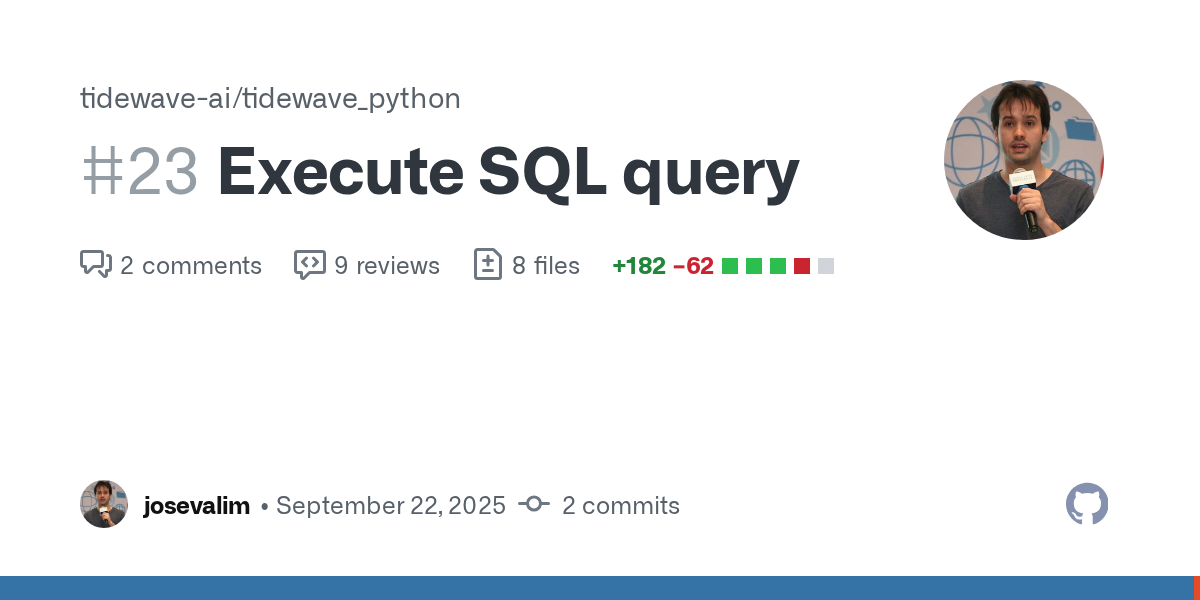The width and height of the screenshot is (1200, 600).
Task: Show the 8 files changed
Action: pyautogui.click(x=546, y=266)
